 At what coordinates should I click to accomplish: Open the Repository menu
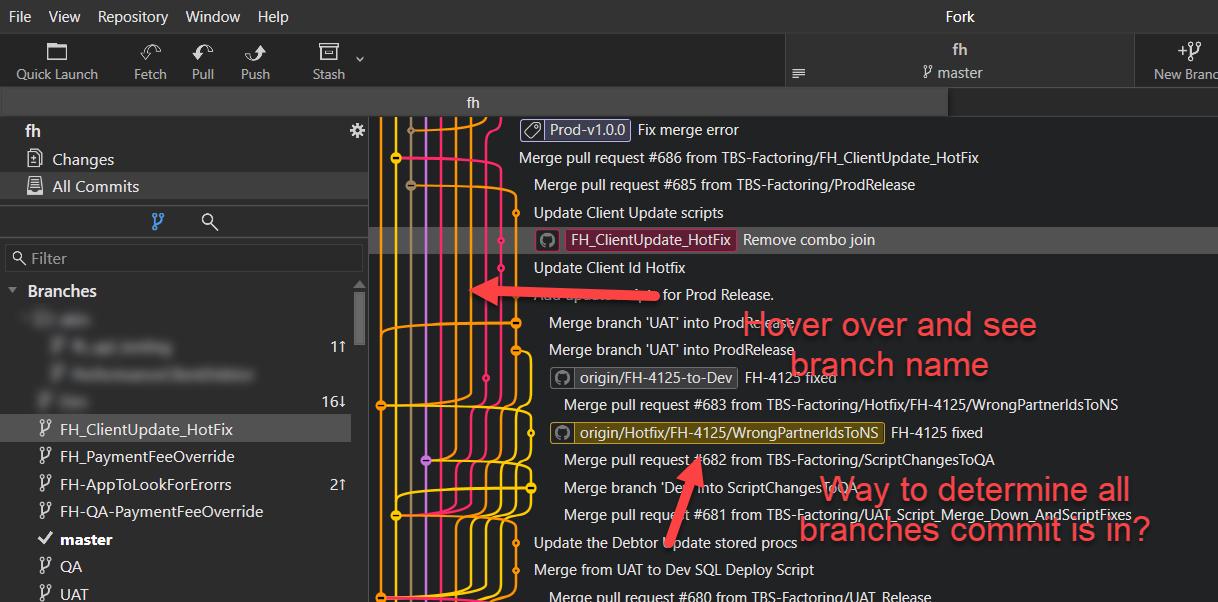pyautogui.click(x=132, y=16)
